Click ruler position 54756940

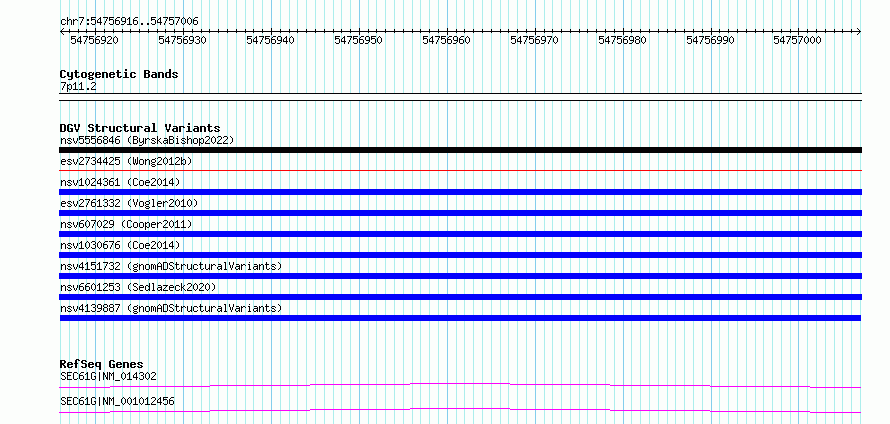click(x=270, y=40)
